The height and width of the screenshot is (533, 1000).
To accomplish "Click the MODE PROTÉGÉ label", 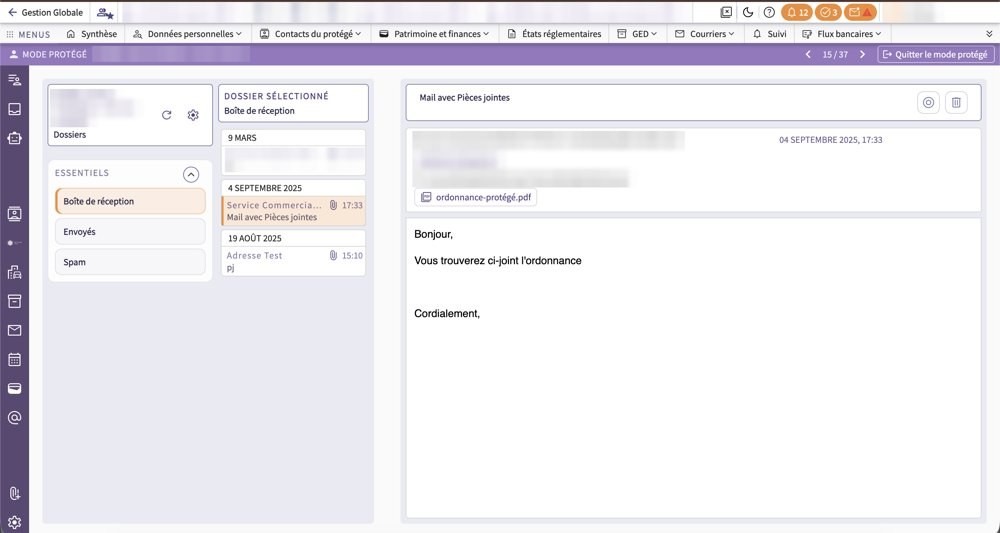I will coord(48,55).
